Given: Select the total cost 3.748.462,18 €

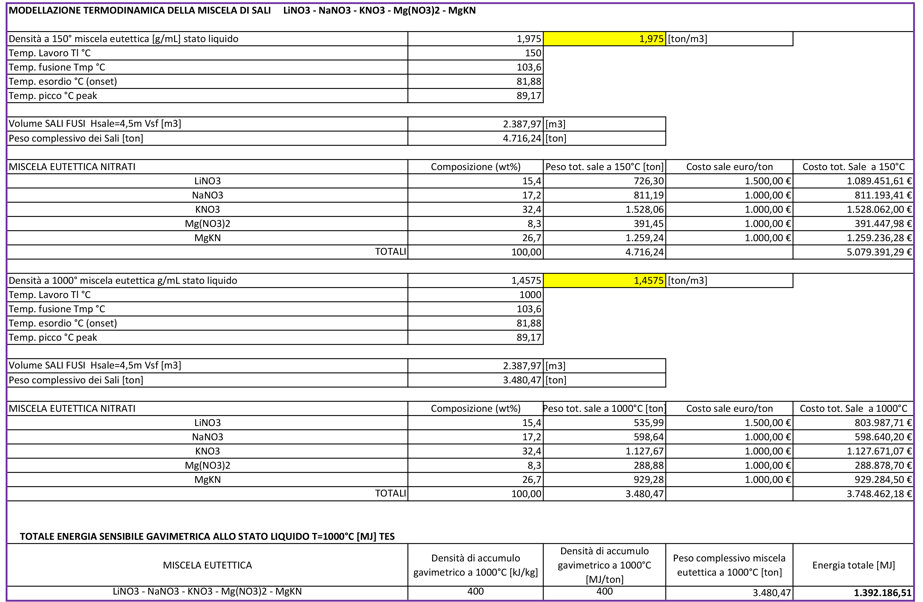Looking at the screenshot, I should [854, 494].
